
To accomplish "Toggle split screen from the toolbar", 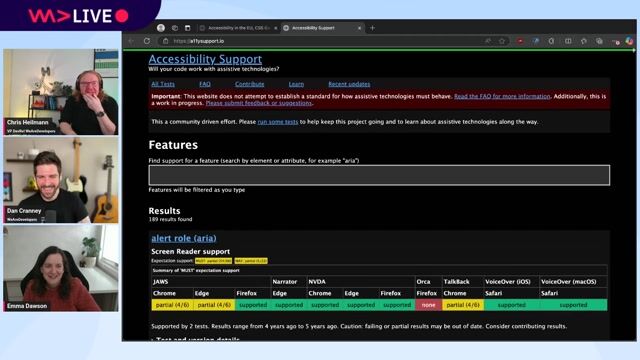I will [568, 41].
